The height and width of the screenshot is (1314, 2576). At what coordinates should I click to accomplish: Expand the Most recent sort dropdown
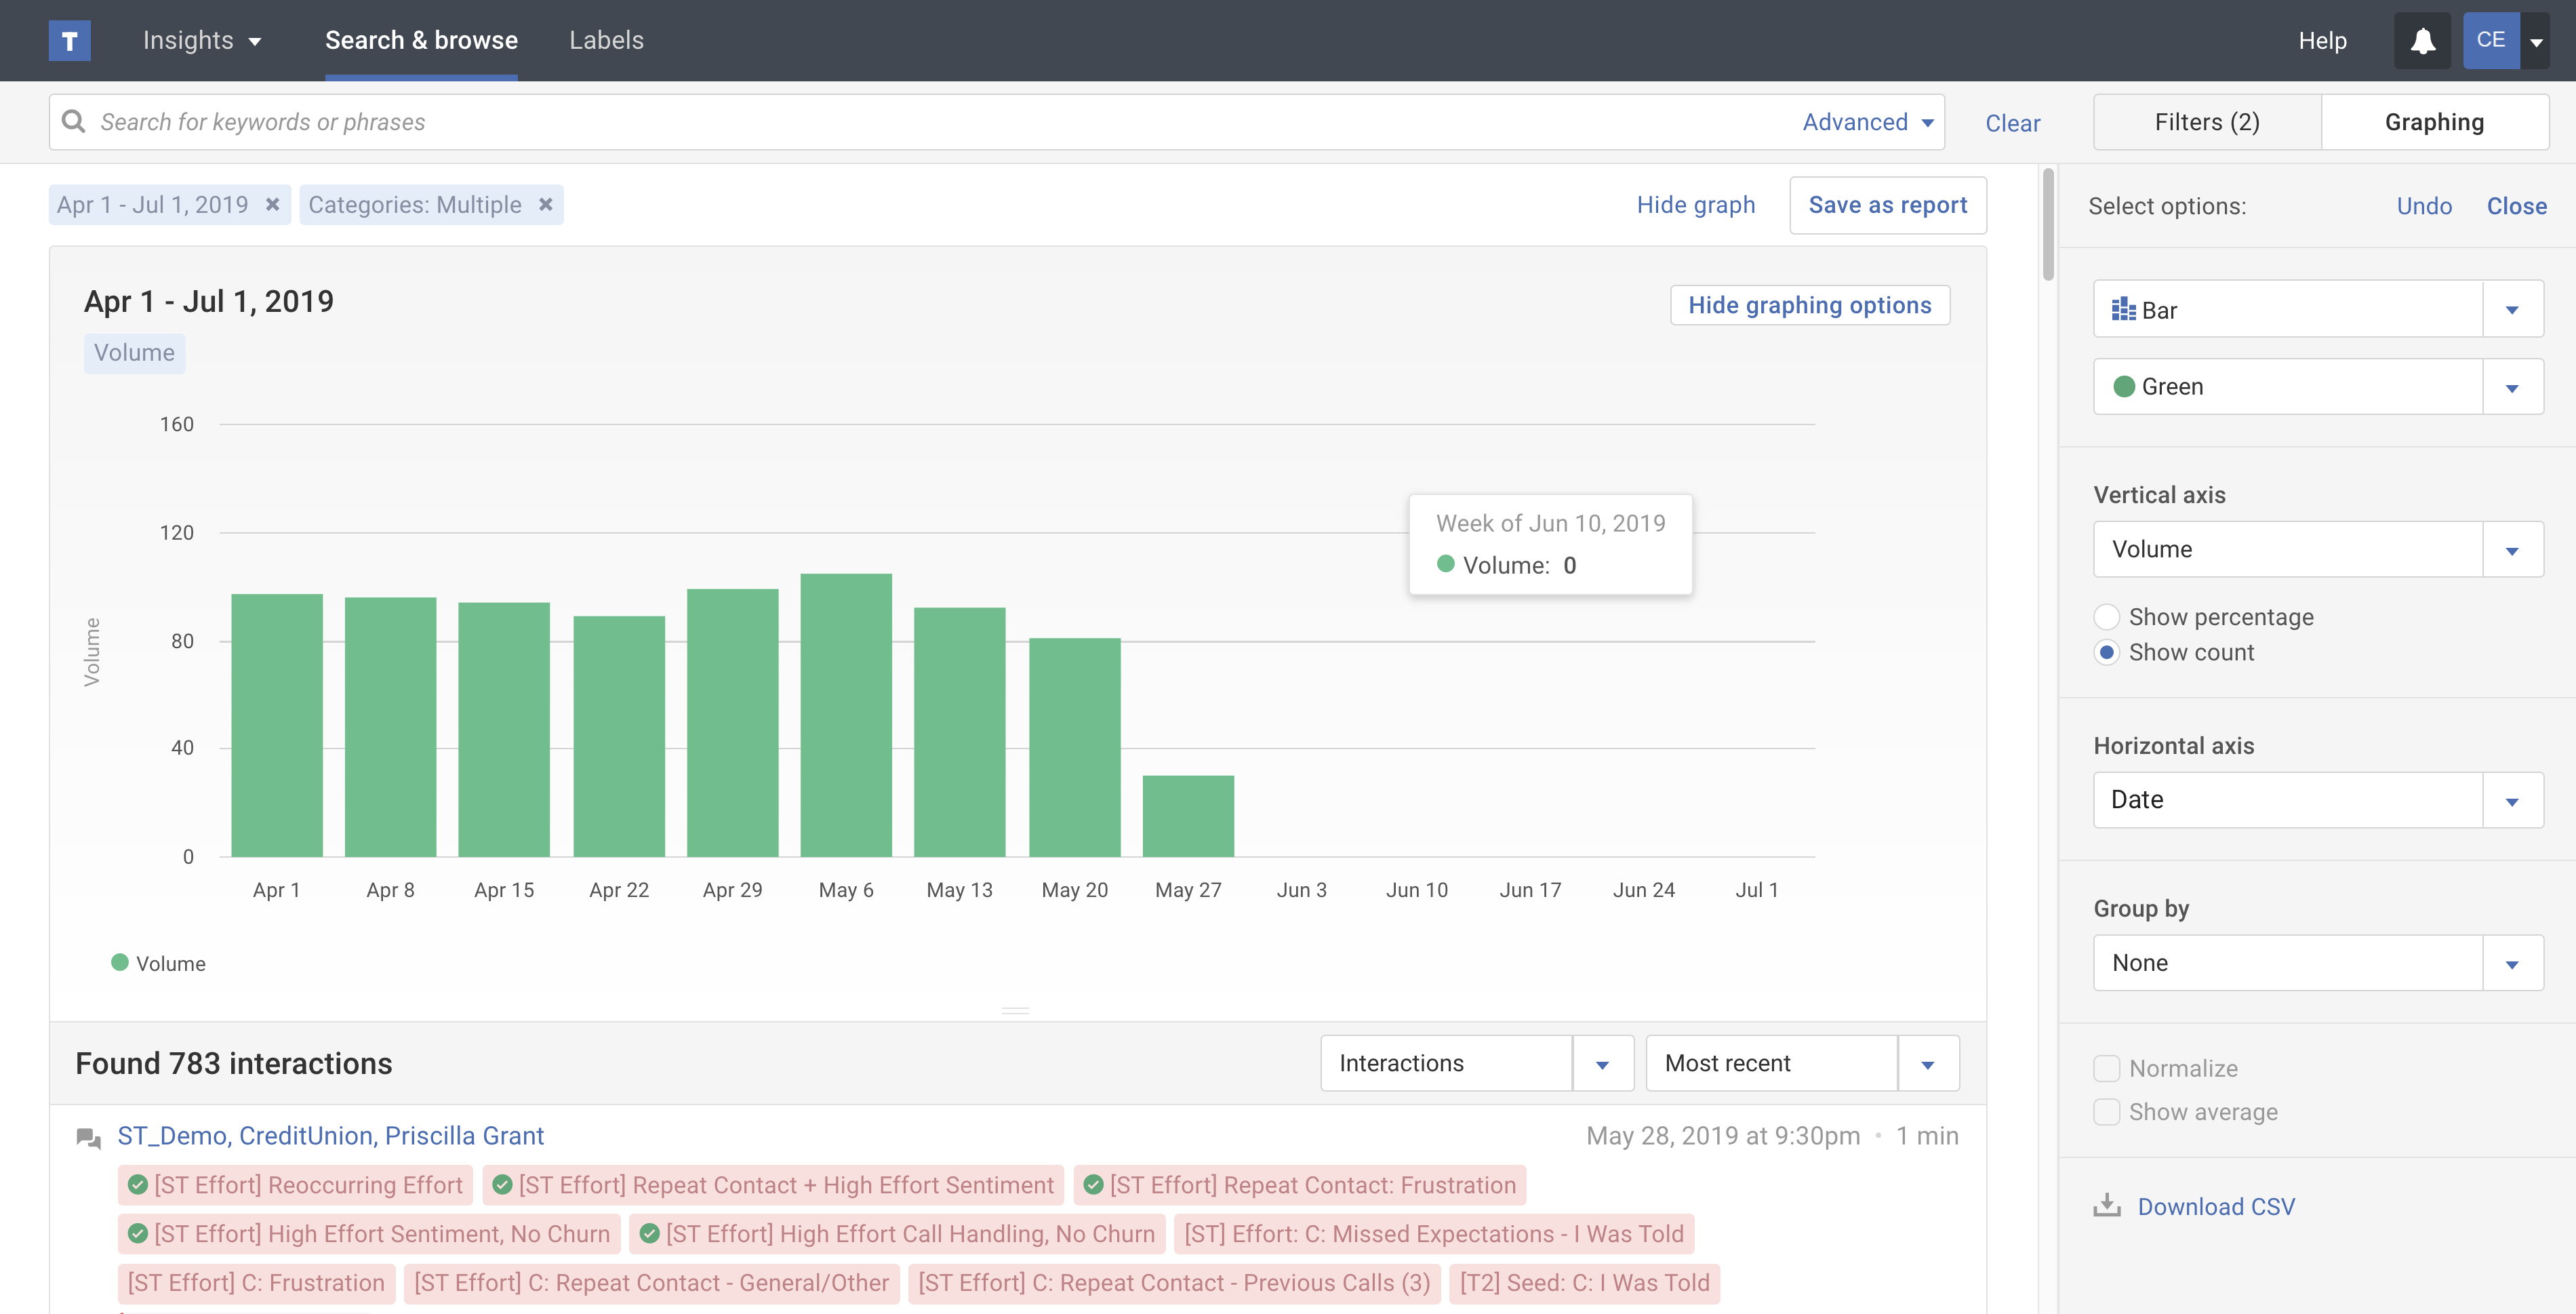pyautogui.click(x=1927, y=1064)
